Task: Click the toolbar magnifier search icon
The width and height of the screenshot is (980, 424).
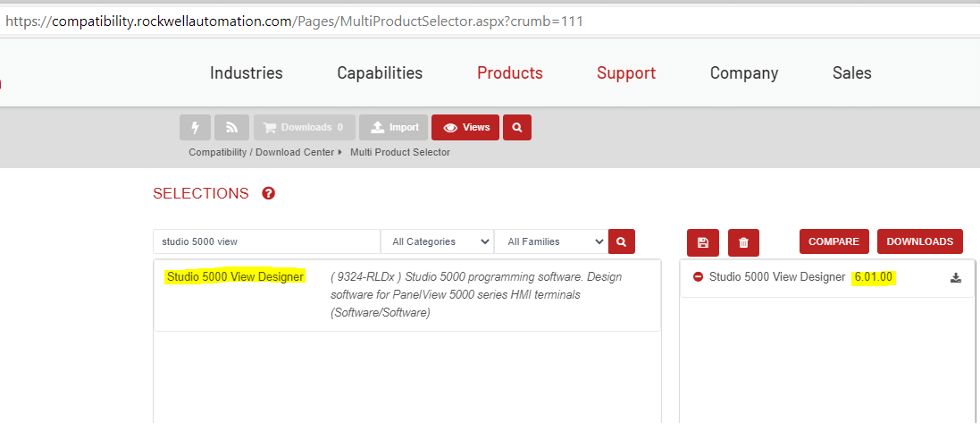Action: (517, 127)
